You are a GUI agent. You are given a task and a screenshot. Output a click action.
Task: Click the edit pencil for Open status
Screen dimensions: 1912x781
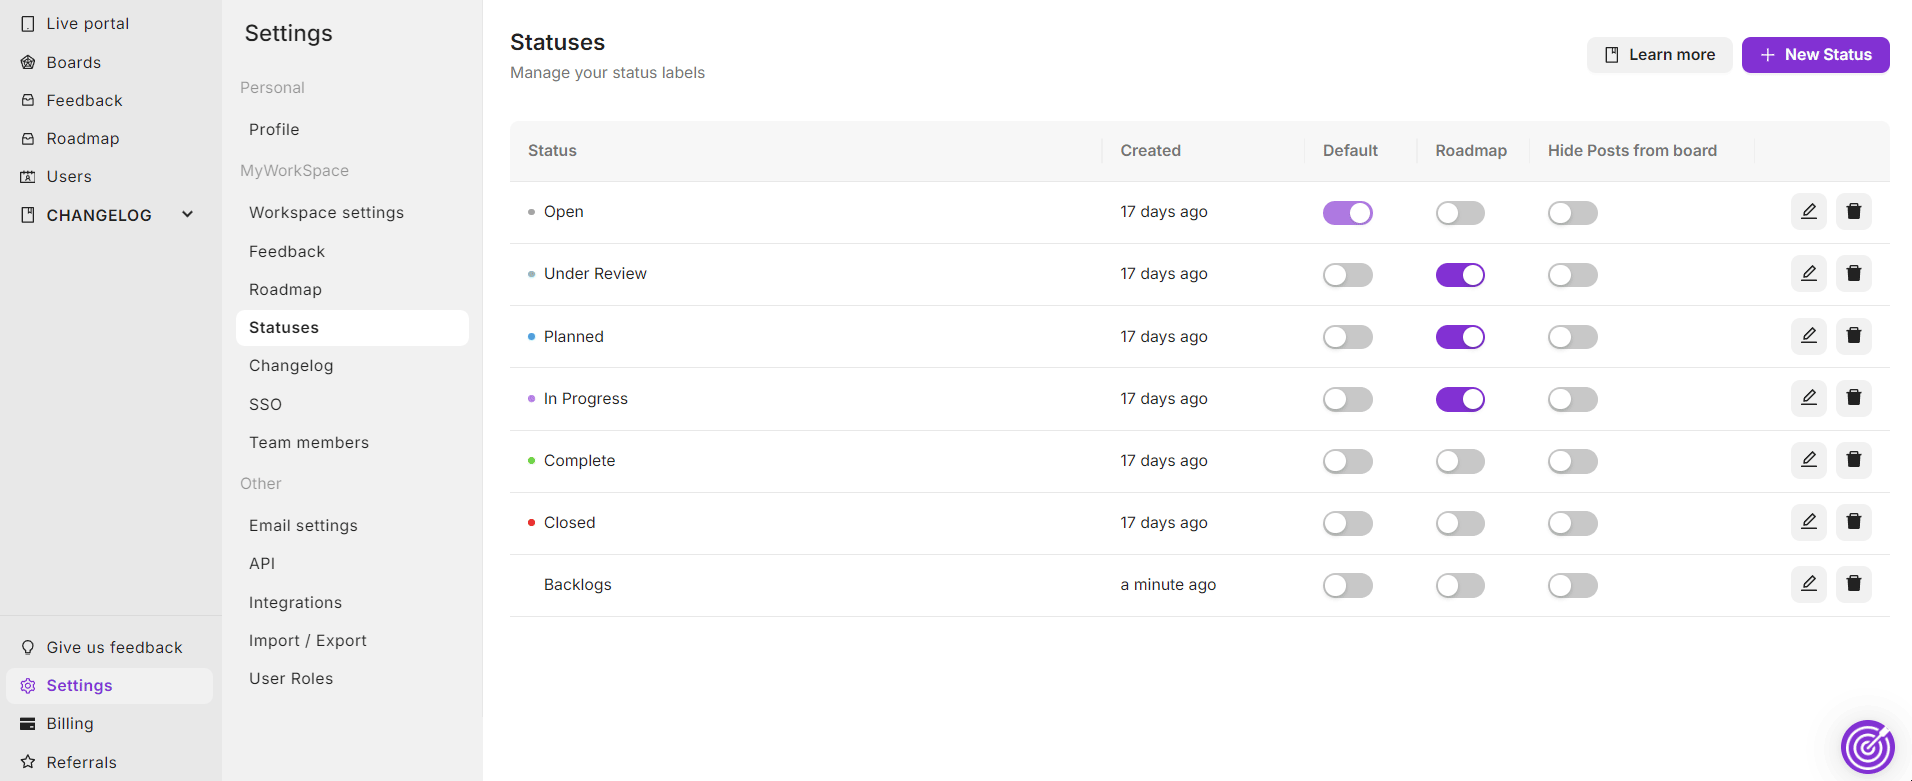point(1809,211)
